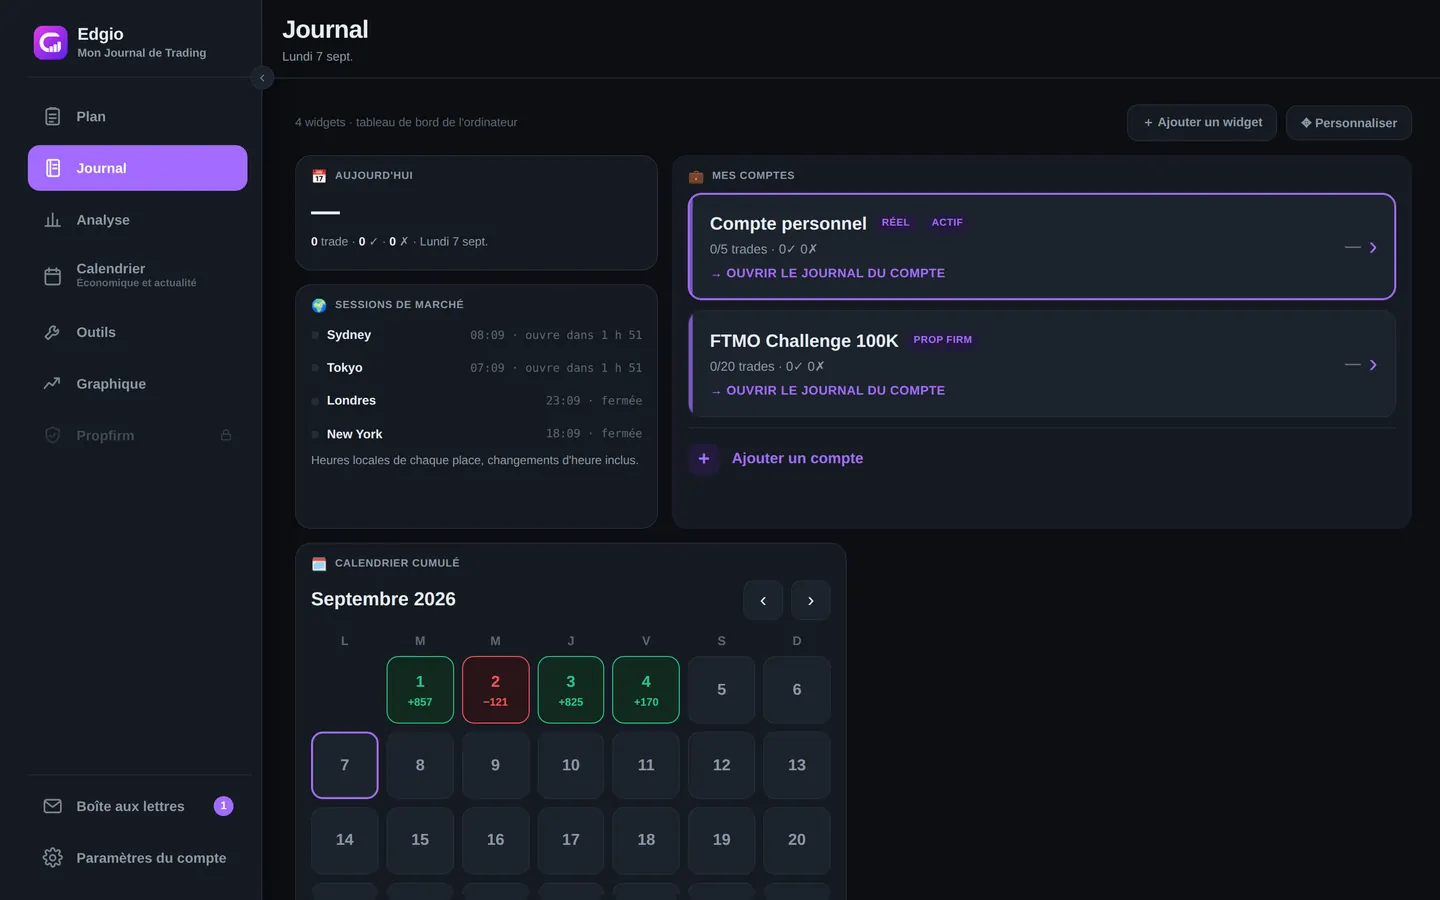
Task: Click the globe icon in Sessions de marché
Action: tap(319, 305)
